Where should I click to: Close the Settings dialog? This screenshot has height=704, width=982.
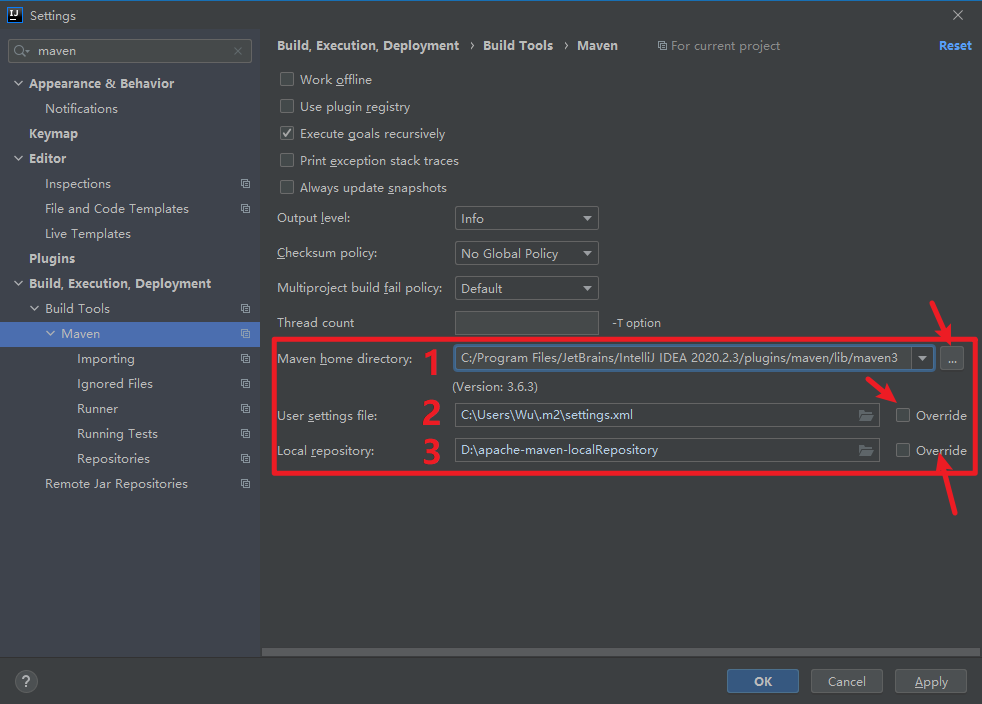(958, 15)
